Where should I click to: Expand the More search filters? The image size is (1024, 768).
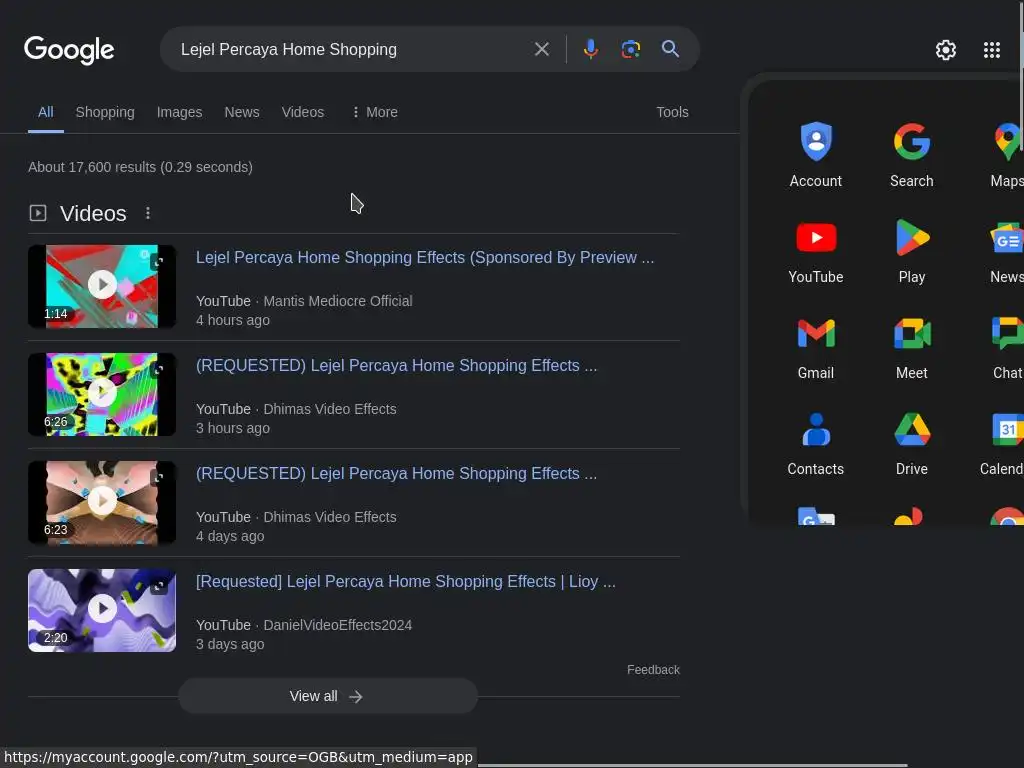(375, 112)
